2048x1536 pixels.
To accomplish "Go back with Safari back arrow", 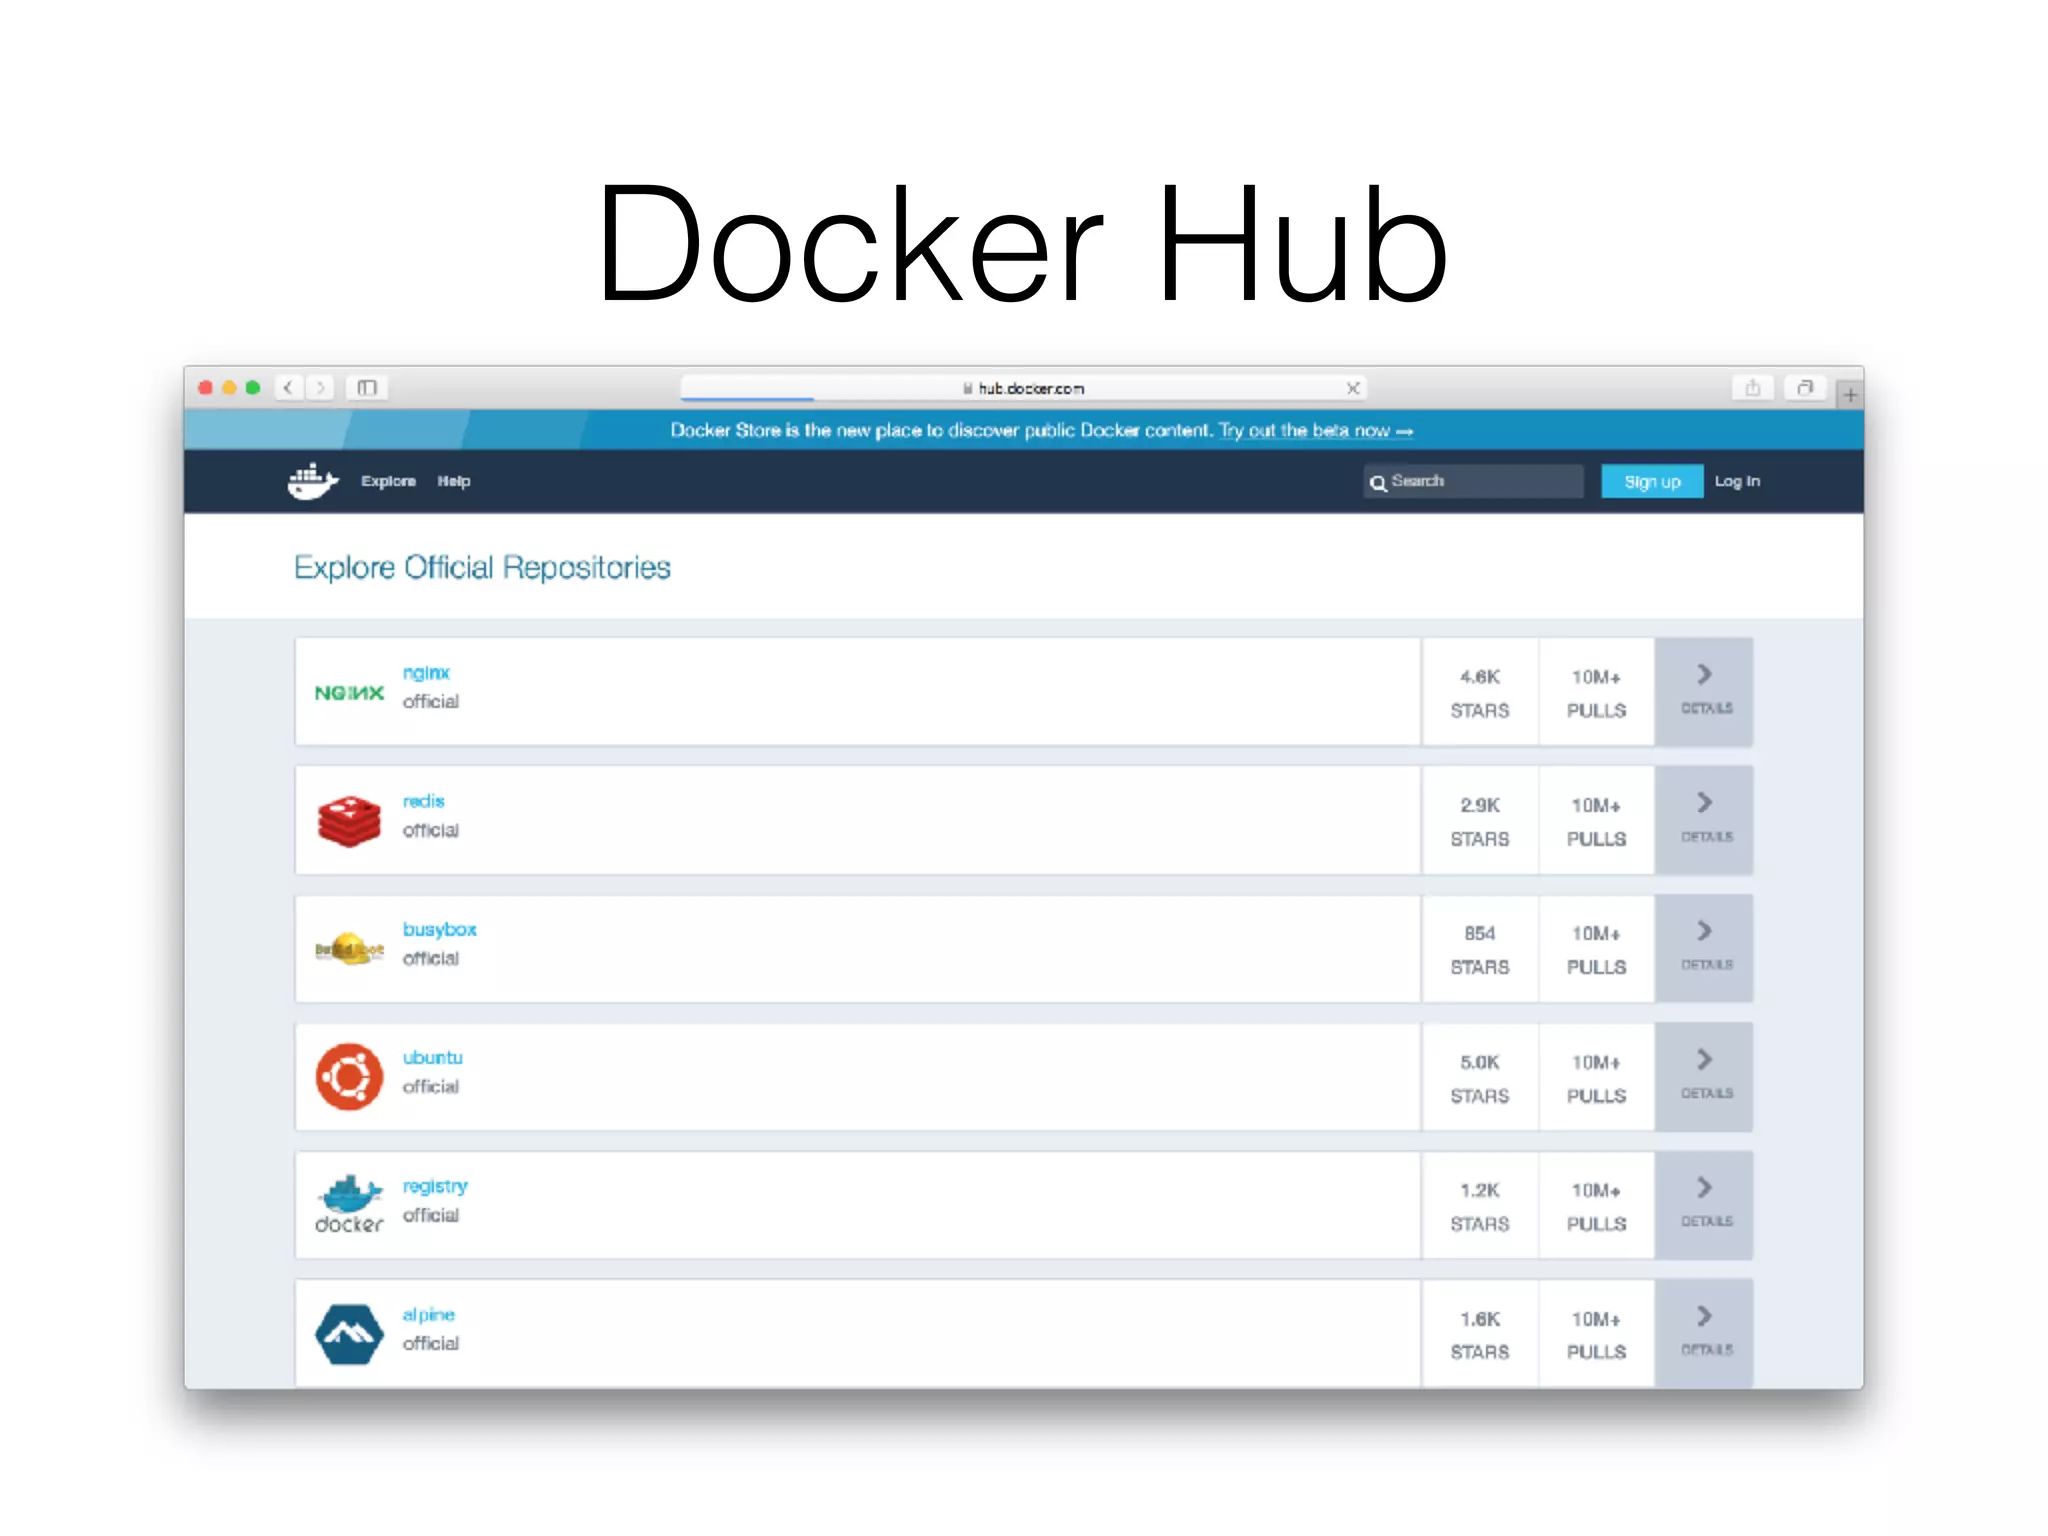I will click(x=289, y=387).
